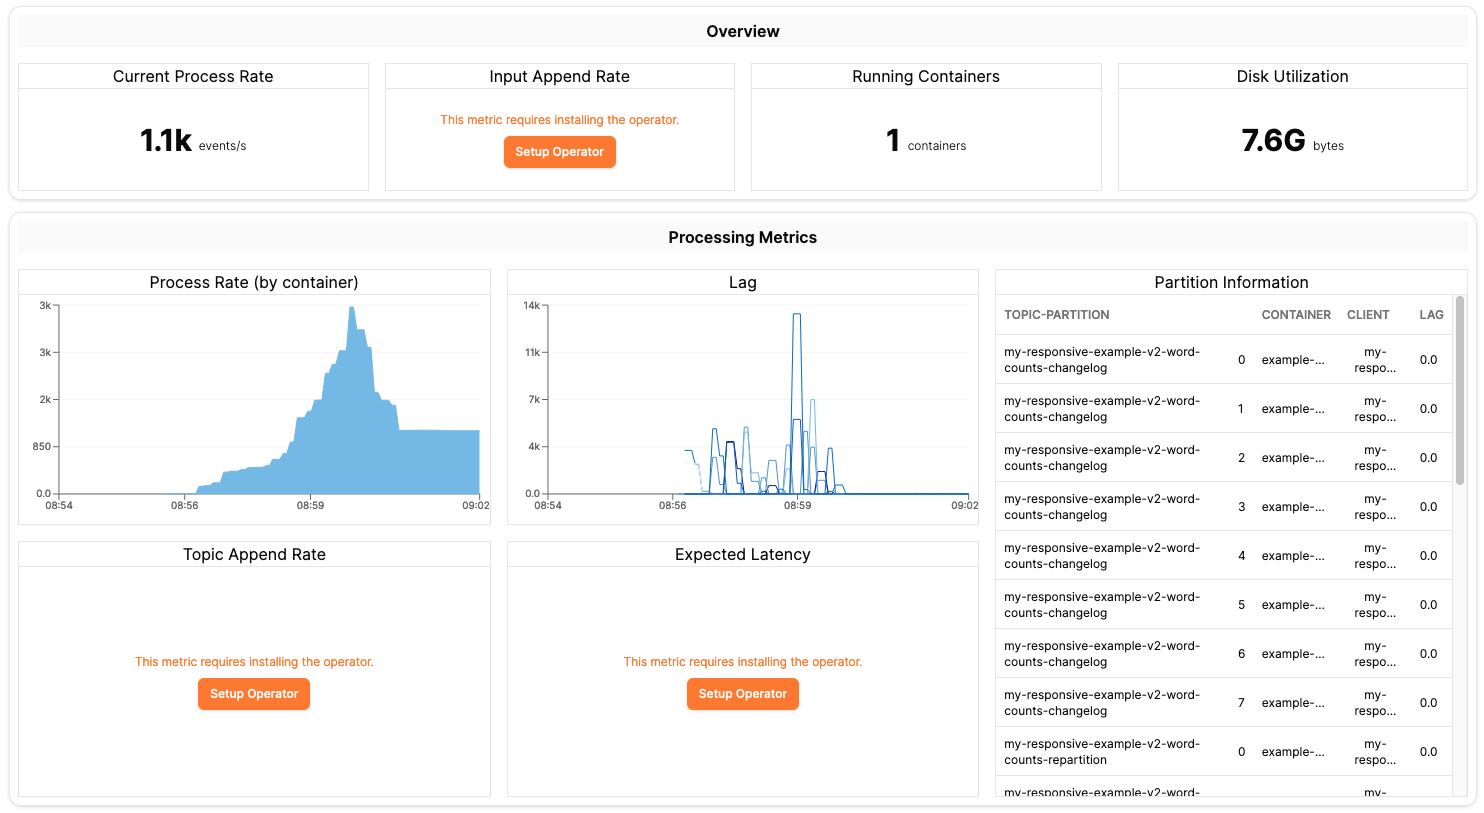Viewport: 1484px width, 813px height.
Task: Click the Current Process Rate card title
Action: 193,76
